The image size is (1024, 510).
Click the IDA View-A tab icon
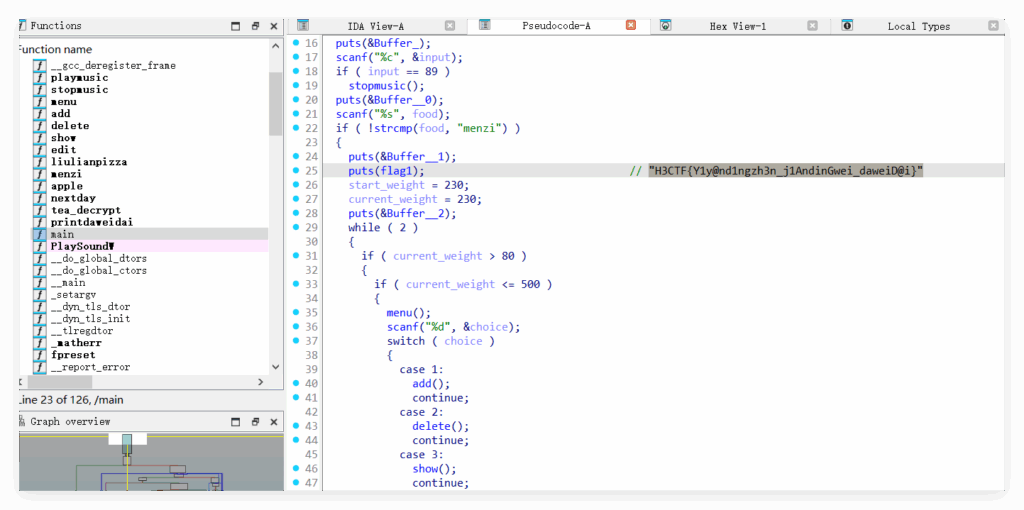pyautogui.click(x=303, y=26)
